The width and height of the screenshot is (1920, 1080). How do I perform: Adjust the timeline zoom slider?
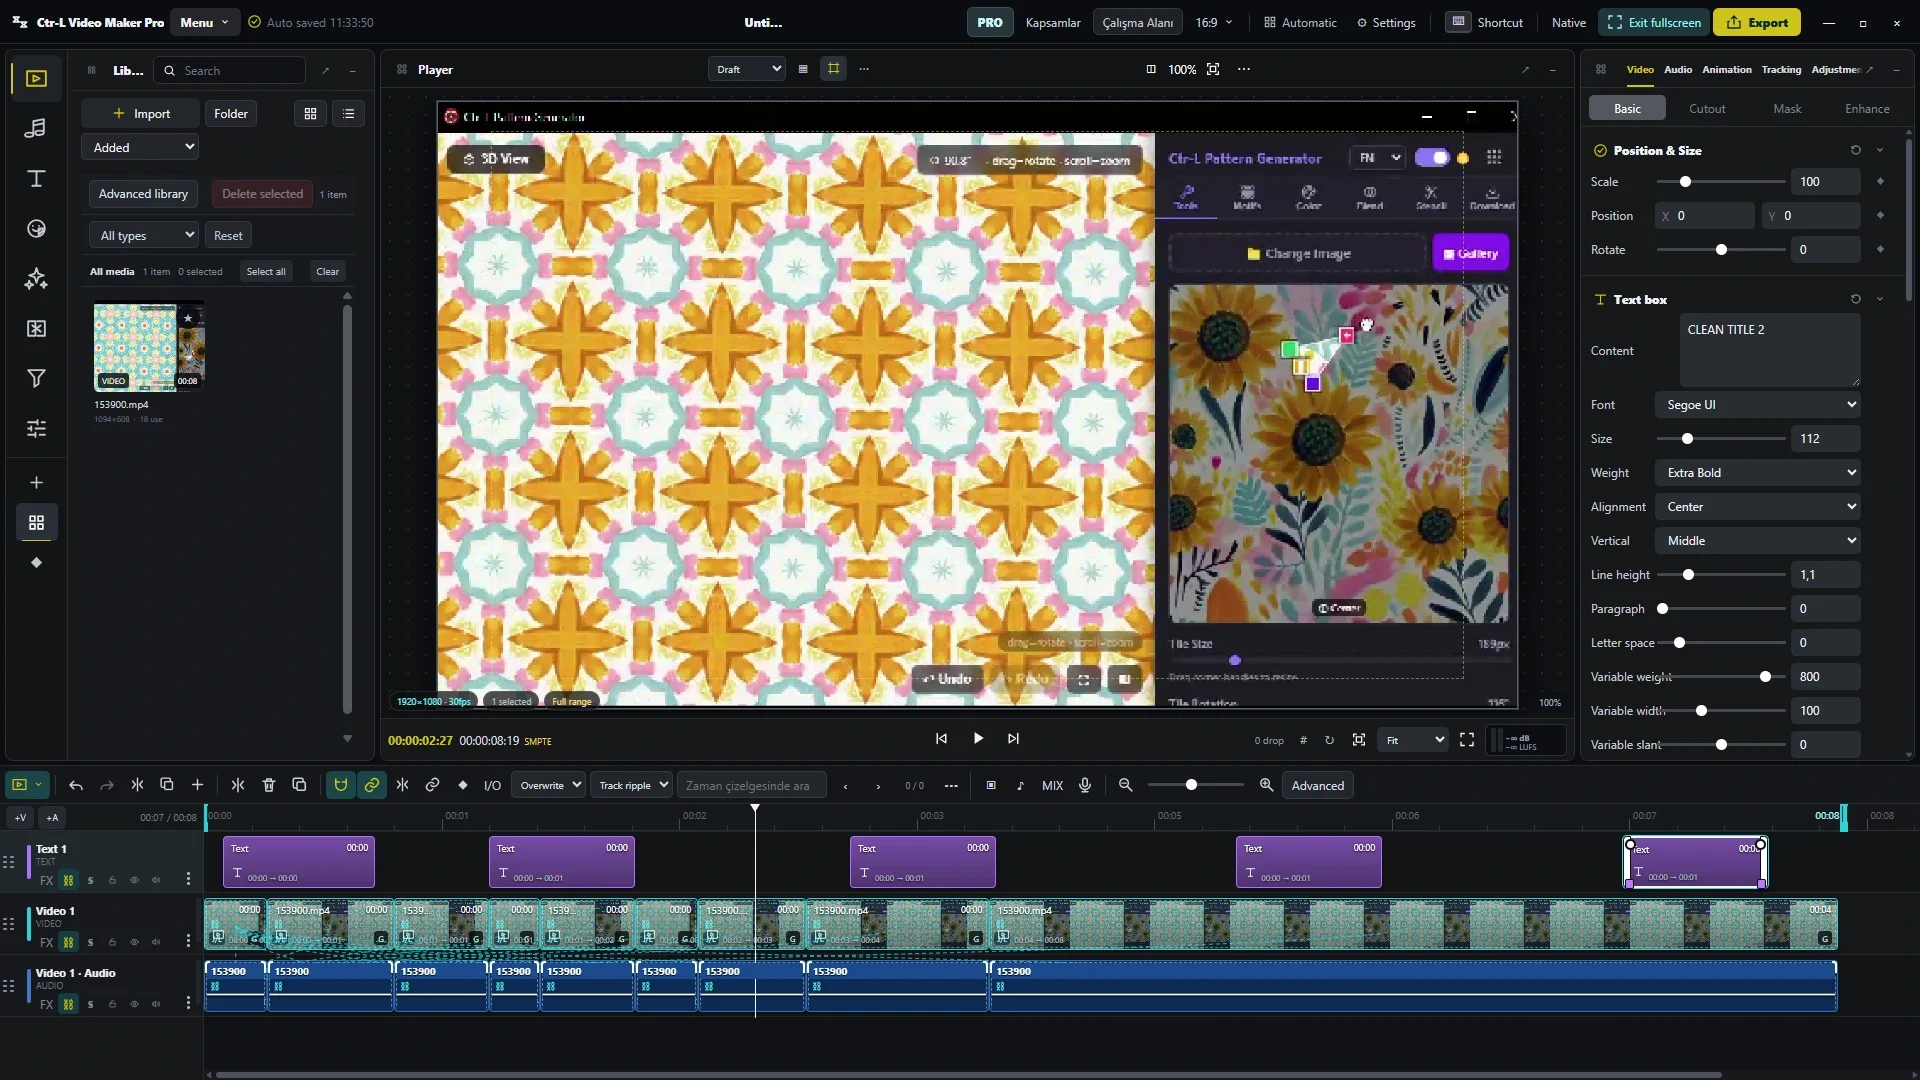click(1195, 786)
